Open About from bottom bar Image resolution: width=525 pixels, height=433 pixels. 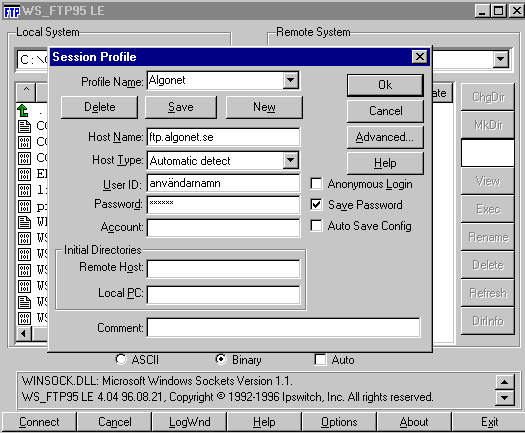tap(414, 422)
